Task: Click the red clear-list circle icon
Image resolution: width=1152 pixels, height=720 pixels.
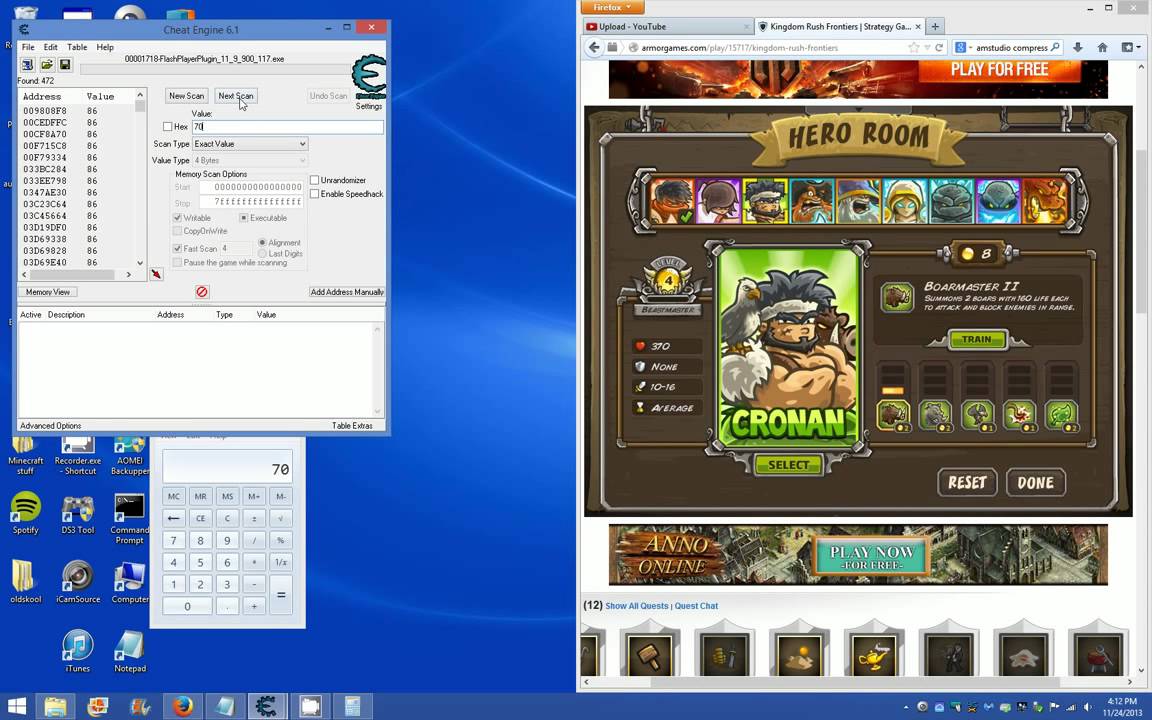Action: click(202, 292)
